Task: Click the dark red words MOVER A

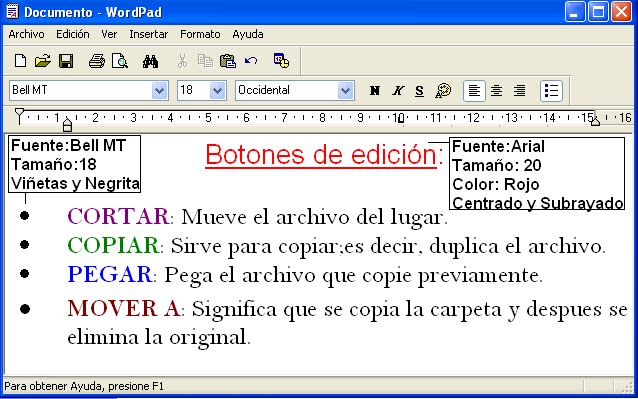Action: tap(123, 309)
